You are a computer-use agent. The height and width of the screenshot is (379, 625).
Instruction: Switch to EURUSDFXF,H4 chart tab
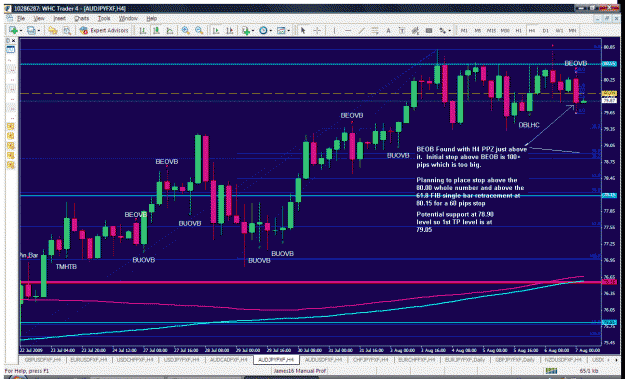[88, 360]
